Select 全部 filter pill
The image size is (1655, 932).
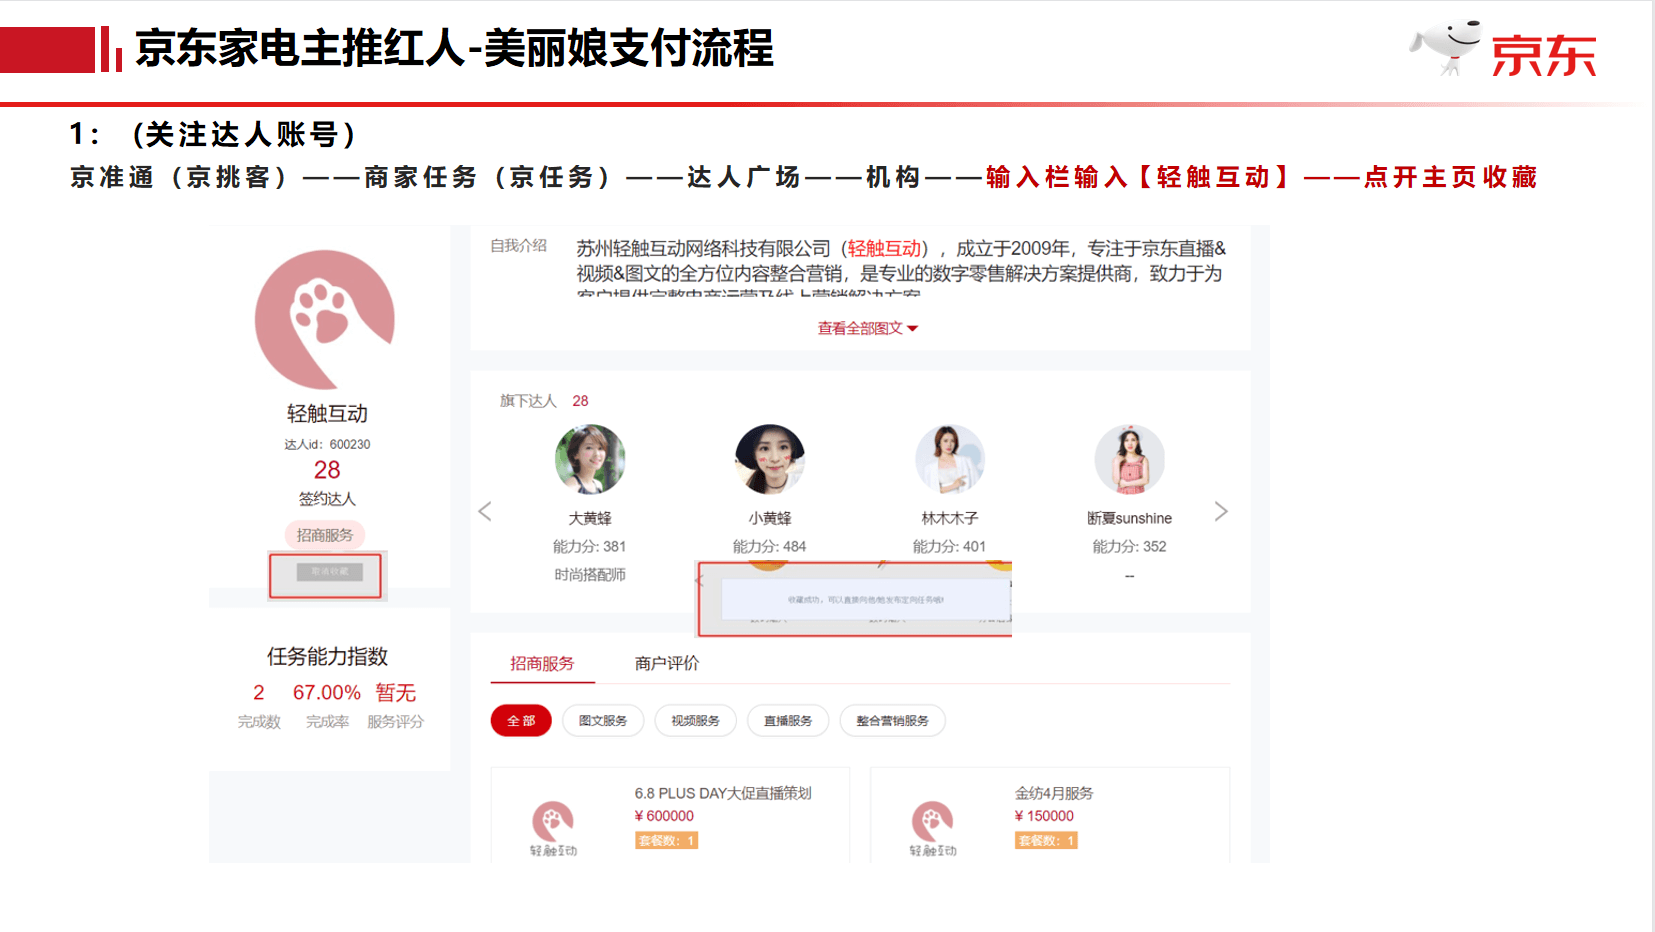521,720
